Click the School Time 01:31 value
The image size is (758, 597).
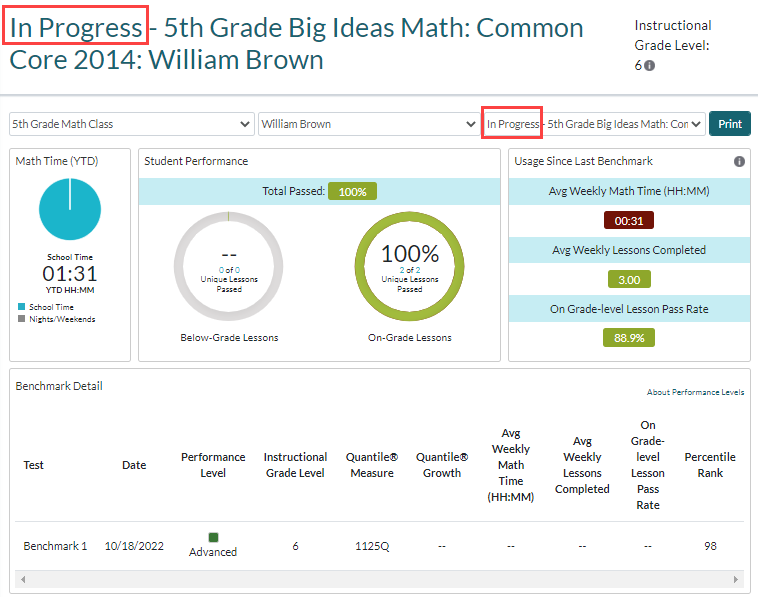[70, 274]
